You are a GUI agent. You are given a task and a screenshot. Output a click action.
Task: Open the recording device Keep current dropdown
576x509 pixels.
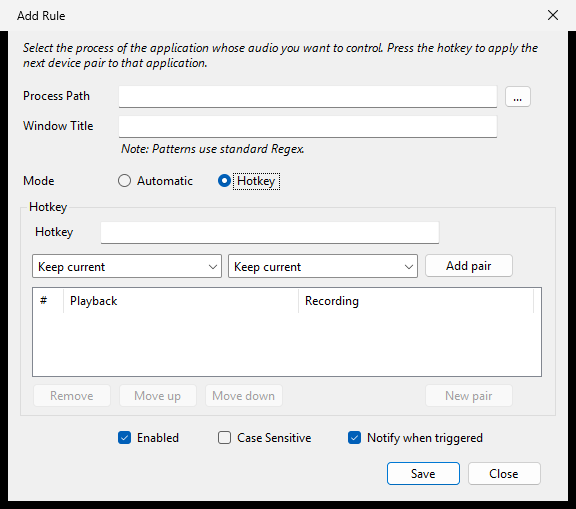pos(323,266)
